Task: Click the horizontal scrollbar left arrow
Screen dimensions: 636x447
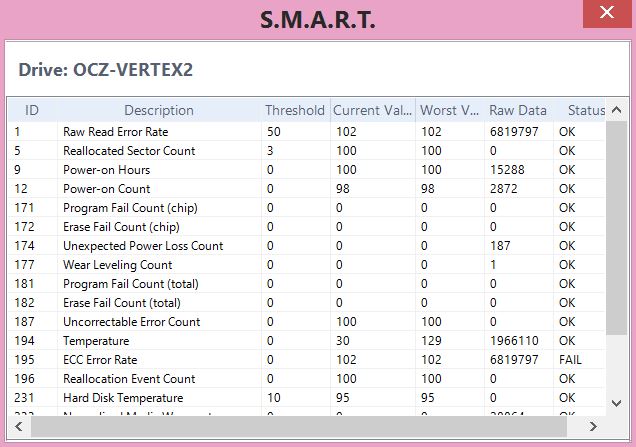Action: click(x=19, y=426)
